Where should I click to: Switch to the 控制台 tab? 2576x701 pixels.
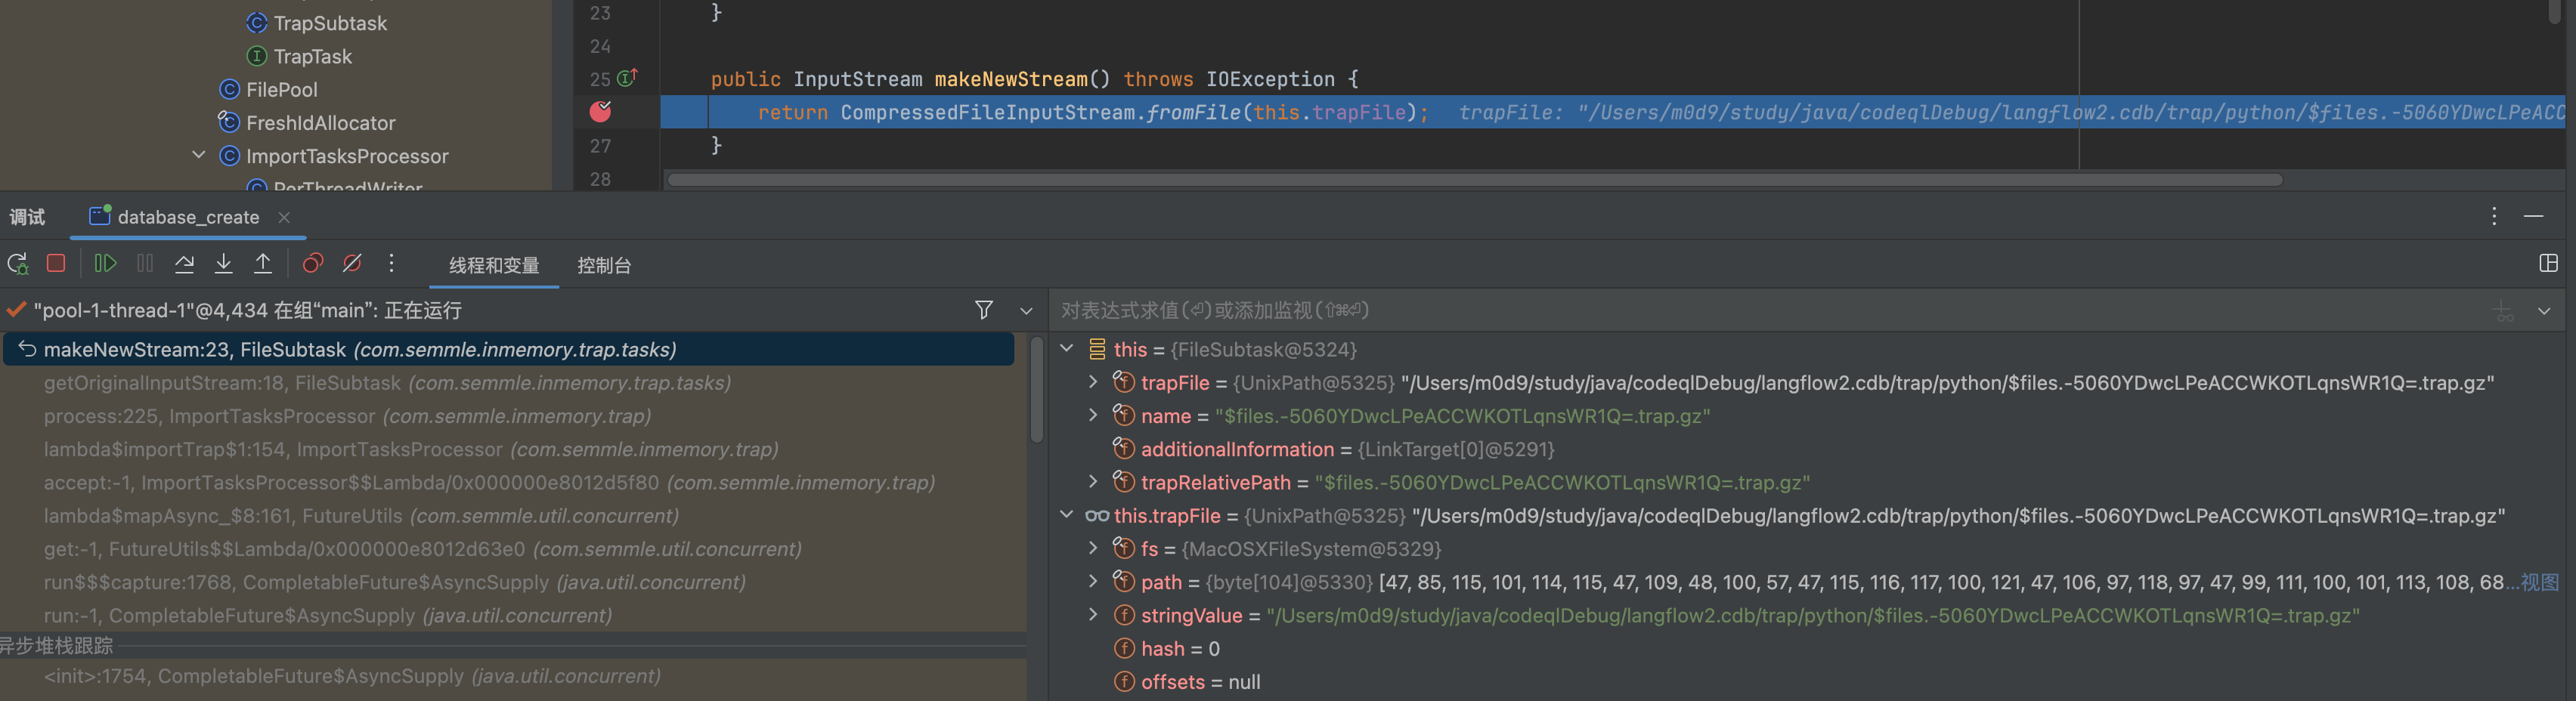pos(604,265)
